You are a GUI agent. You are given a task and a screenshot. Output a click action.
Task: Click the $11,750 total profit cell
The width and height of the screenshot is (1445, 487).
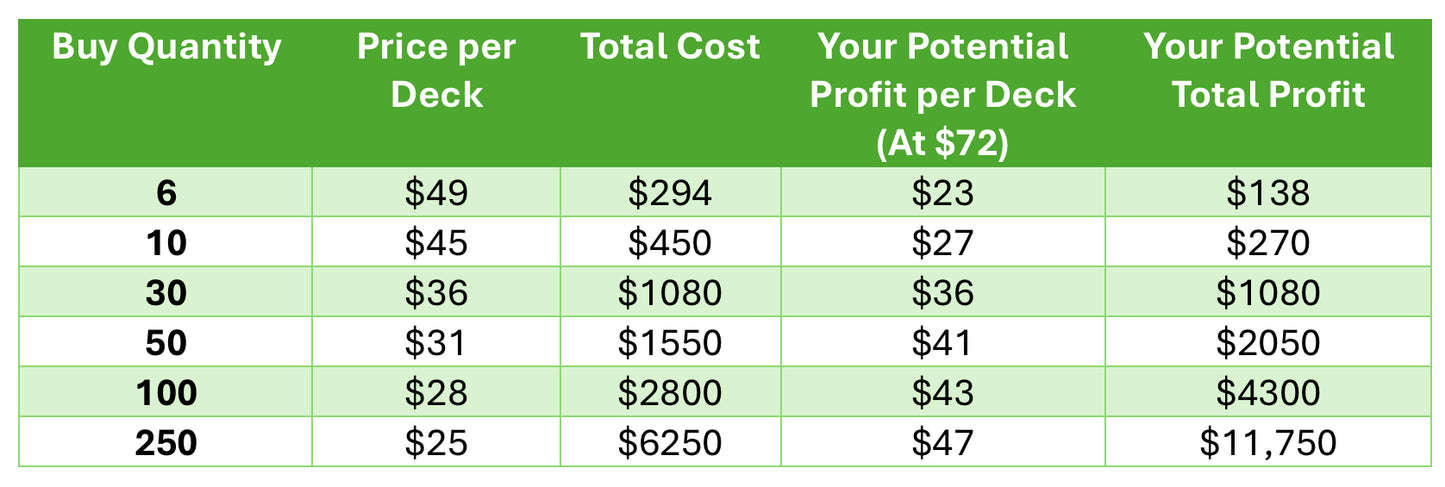[x=1267, y=442]
